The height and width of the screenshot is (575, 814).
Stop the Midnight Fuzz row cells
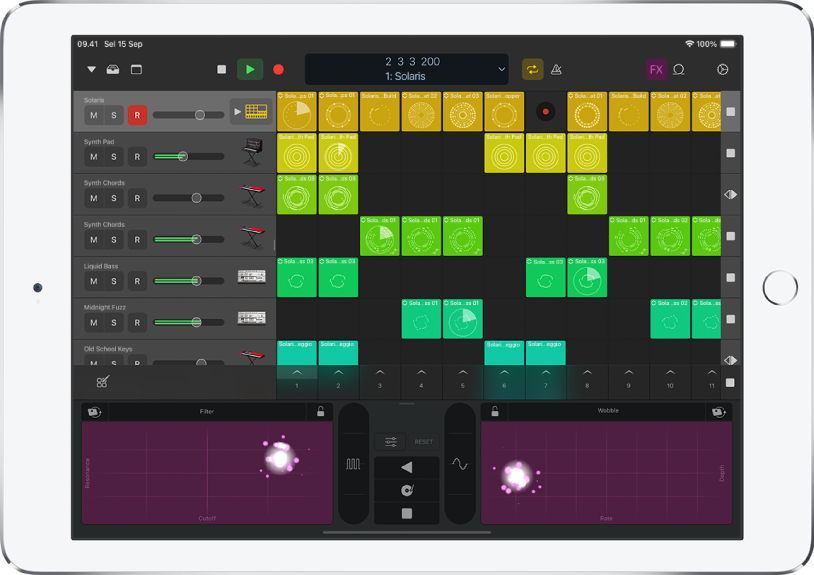730,319
